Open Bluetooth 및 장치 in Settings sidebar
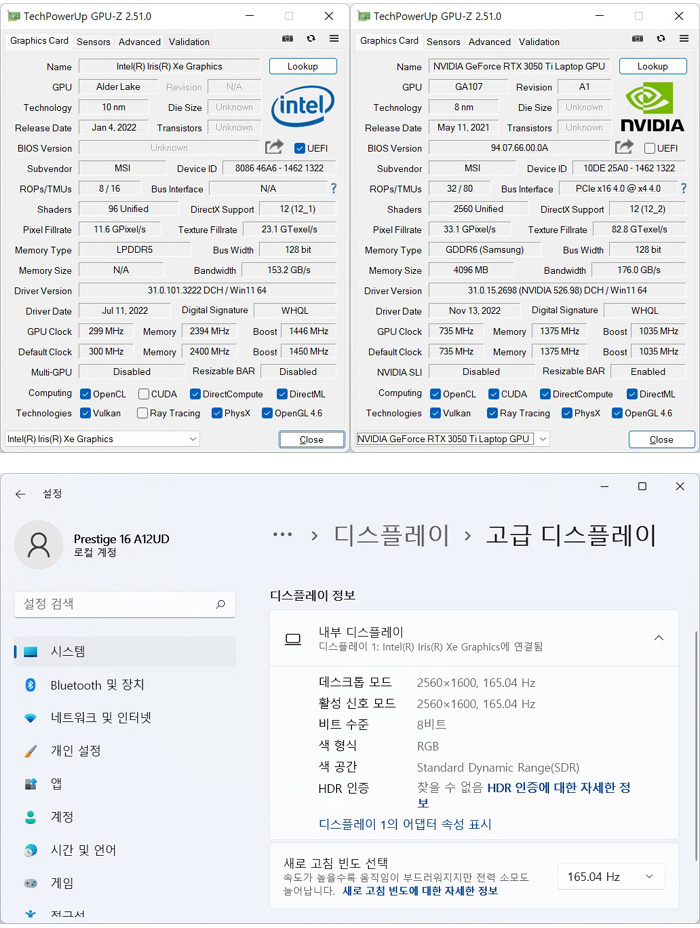Viewport: 700px width, 928px height. [x=97, y=685]
